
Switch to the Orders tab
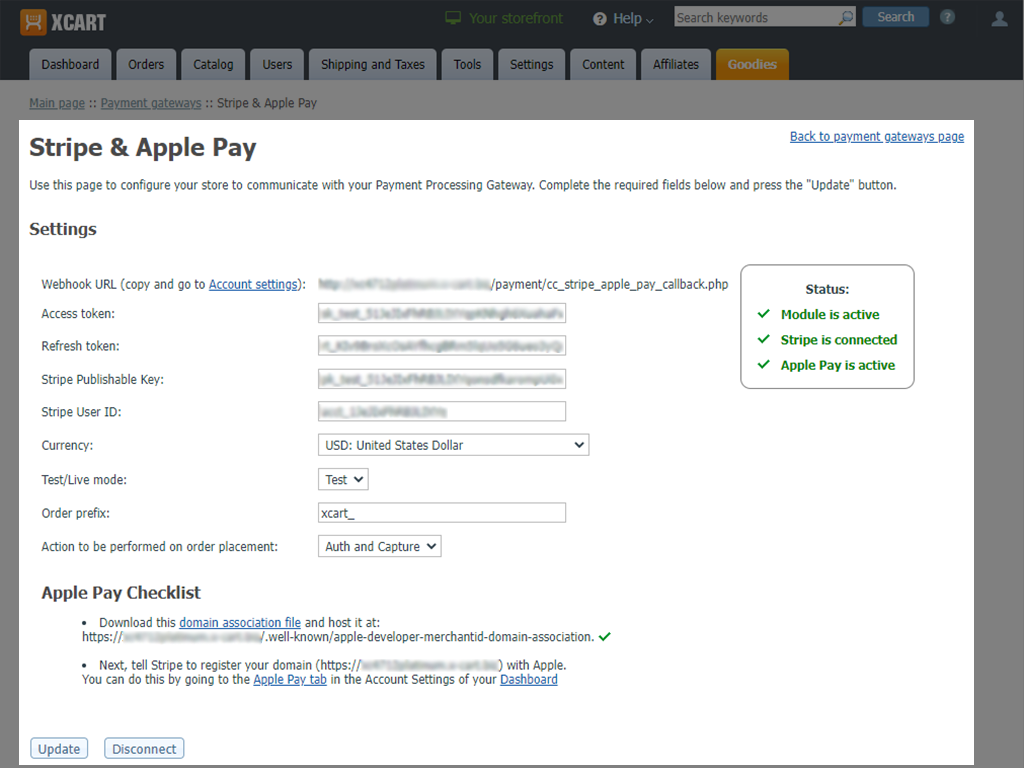click(x=146, y=64)
